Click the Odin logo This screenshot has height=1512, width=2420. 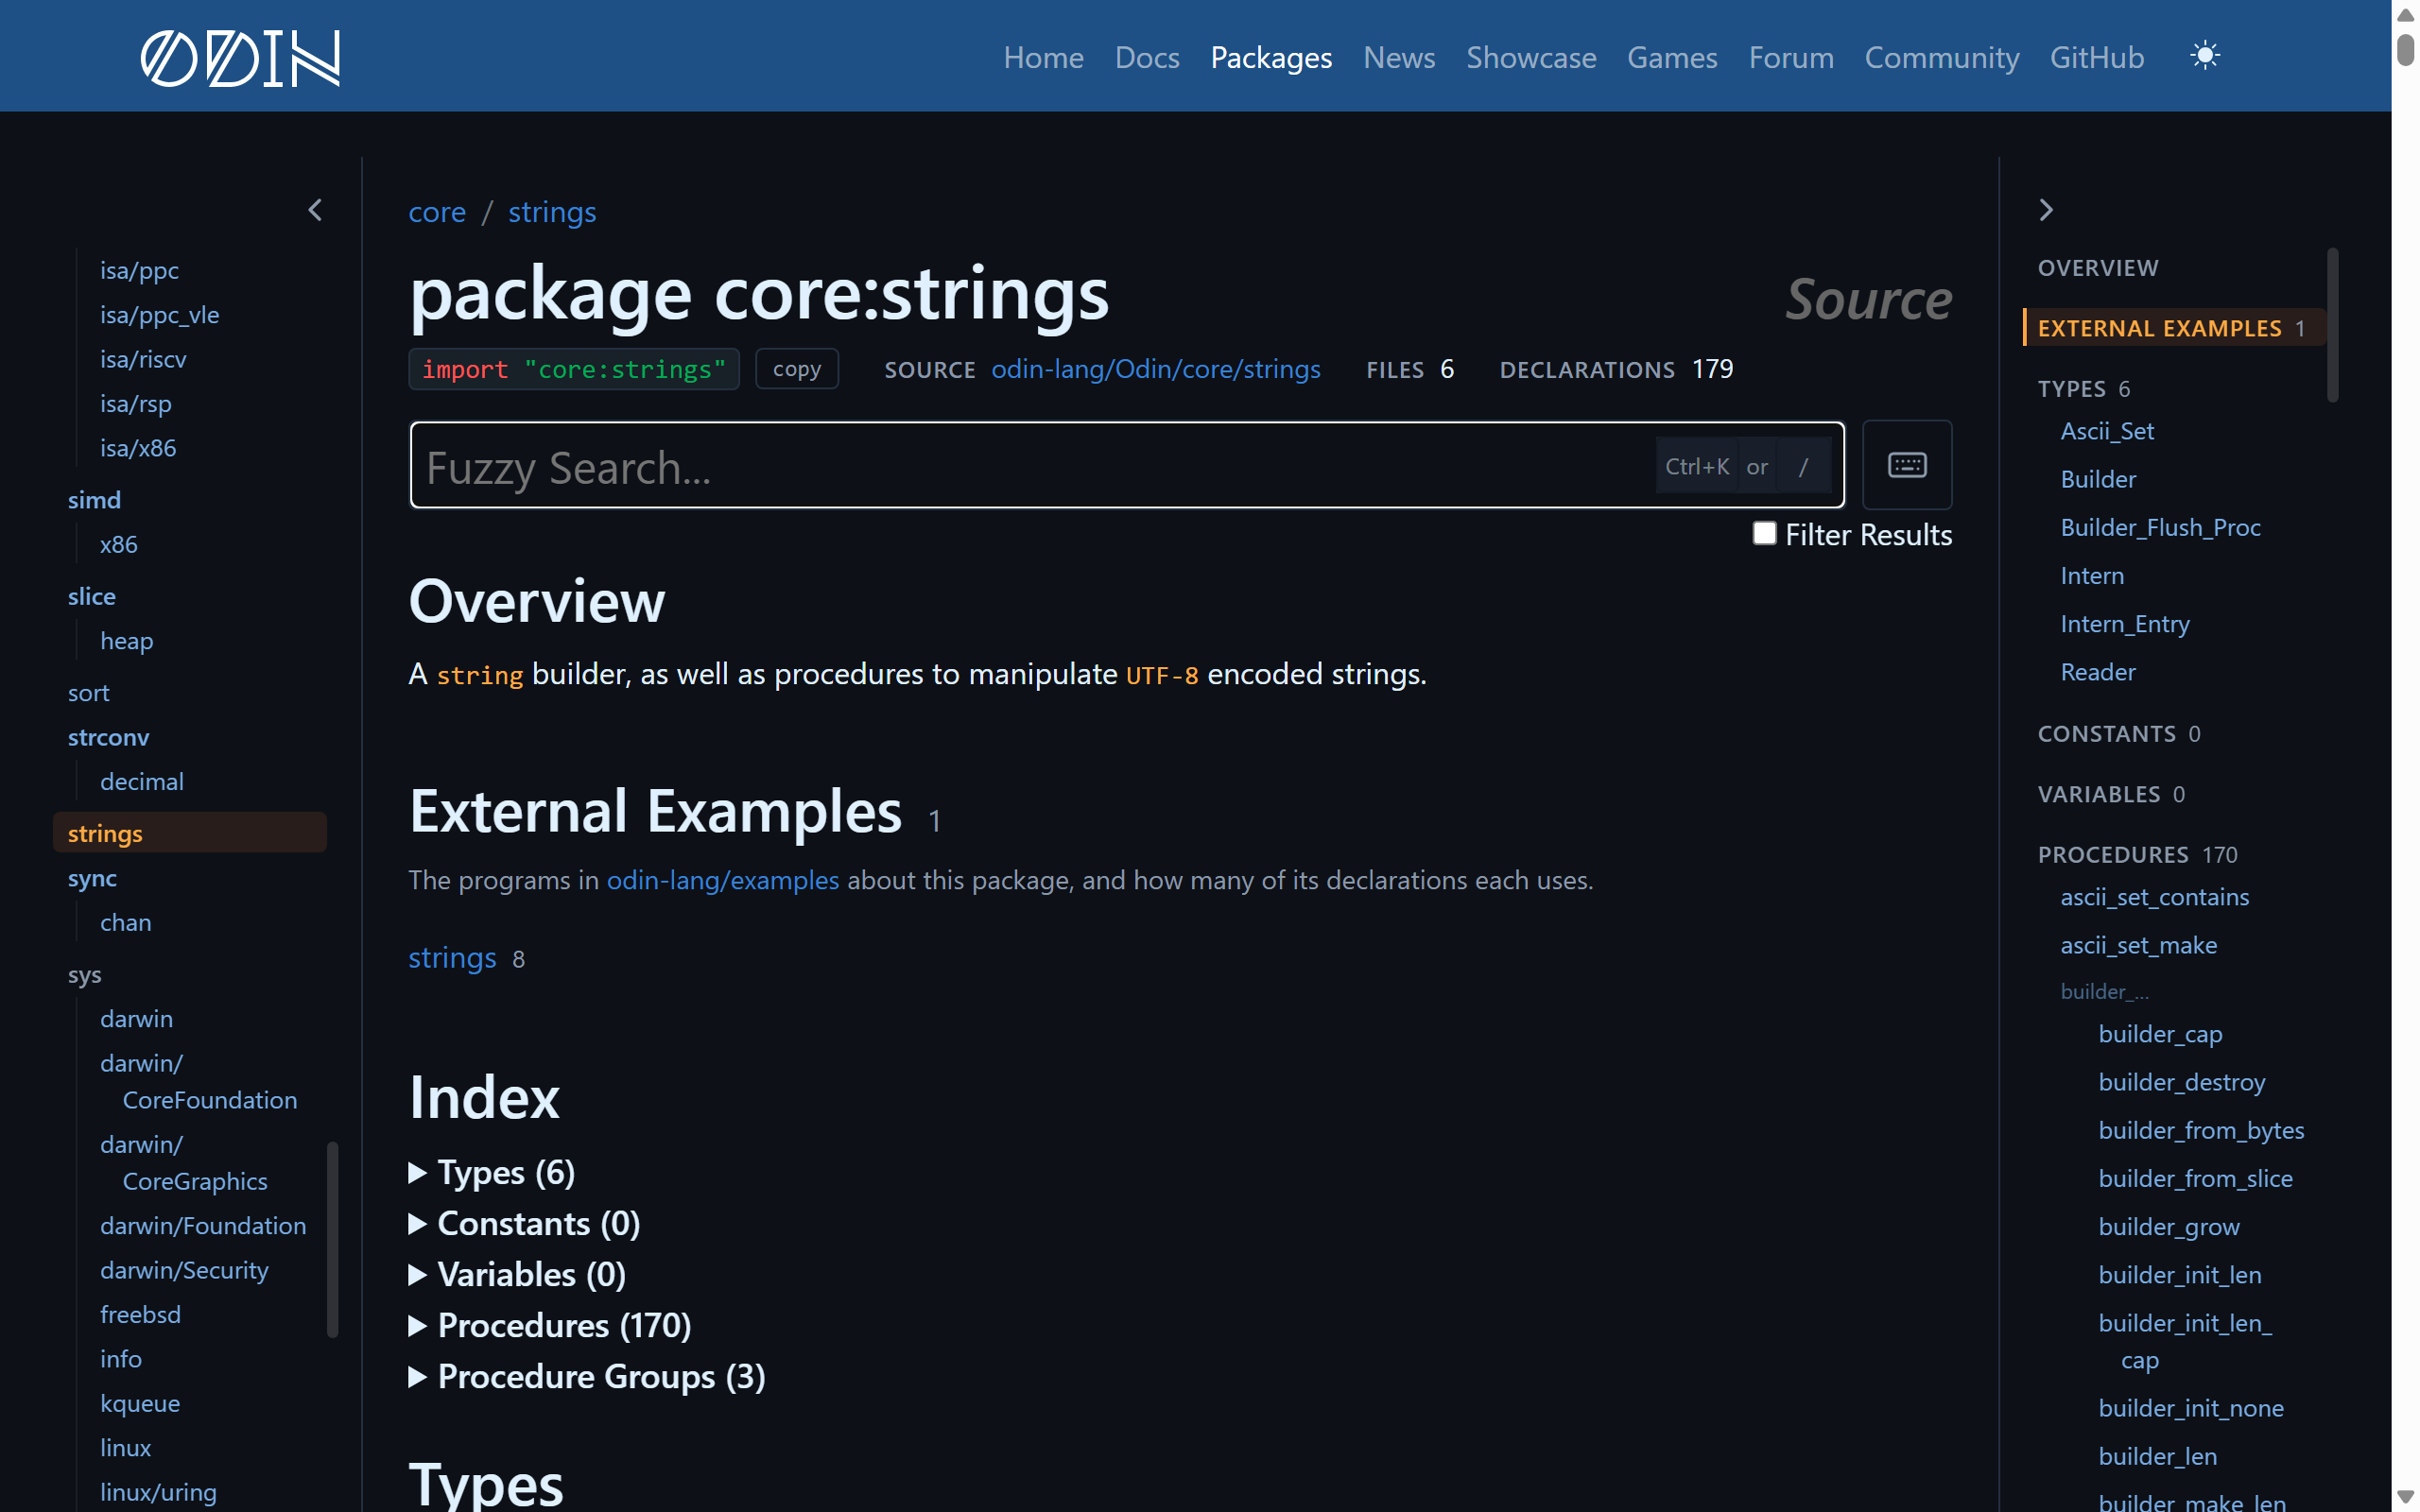pos(240,57)
